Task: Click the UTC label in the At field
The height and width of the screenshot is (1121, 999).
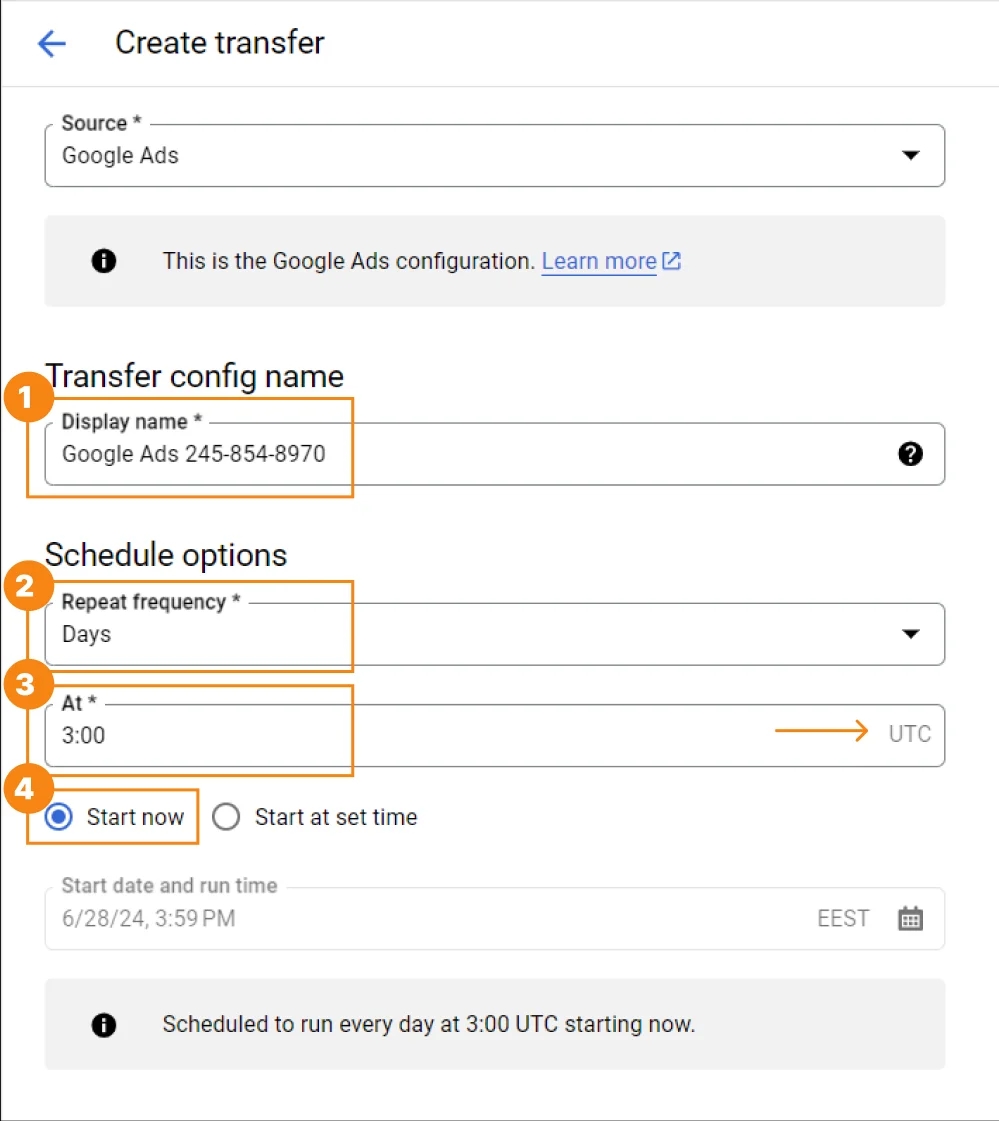Action: [910, 734]
